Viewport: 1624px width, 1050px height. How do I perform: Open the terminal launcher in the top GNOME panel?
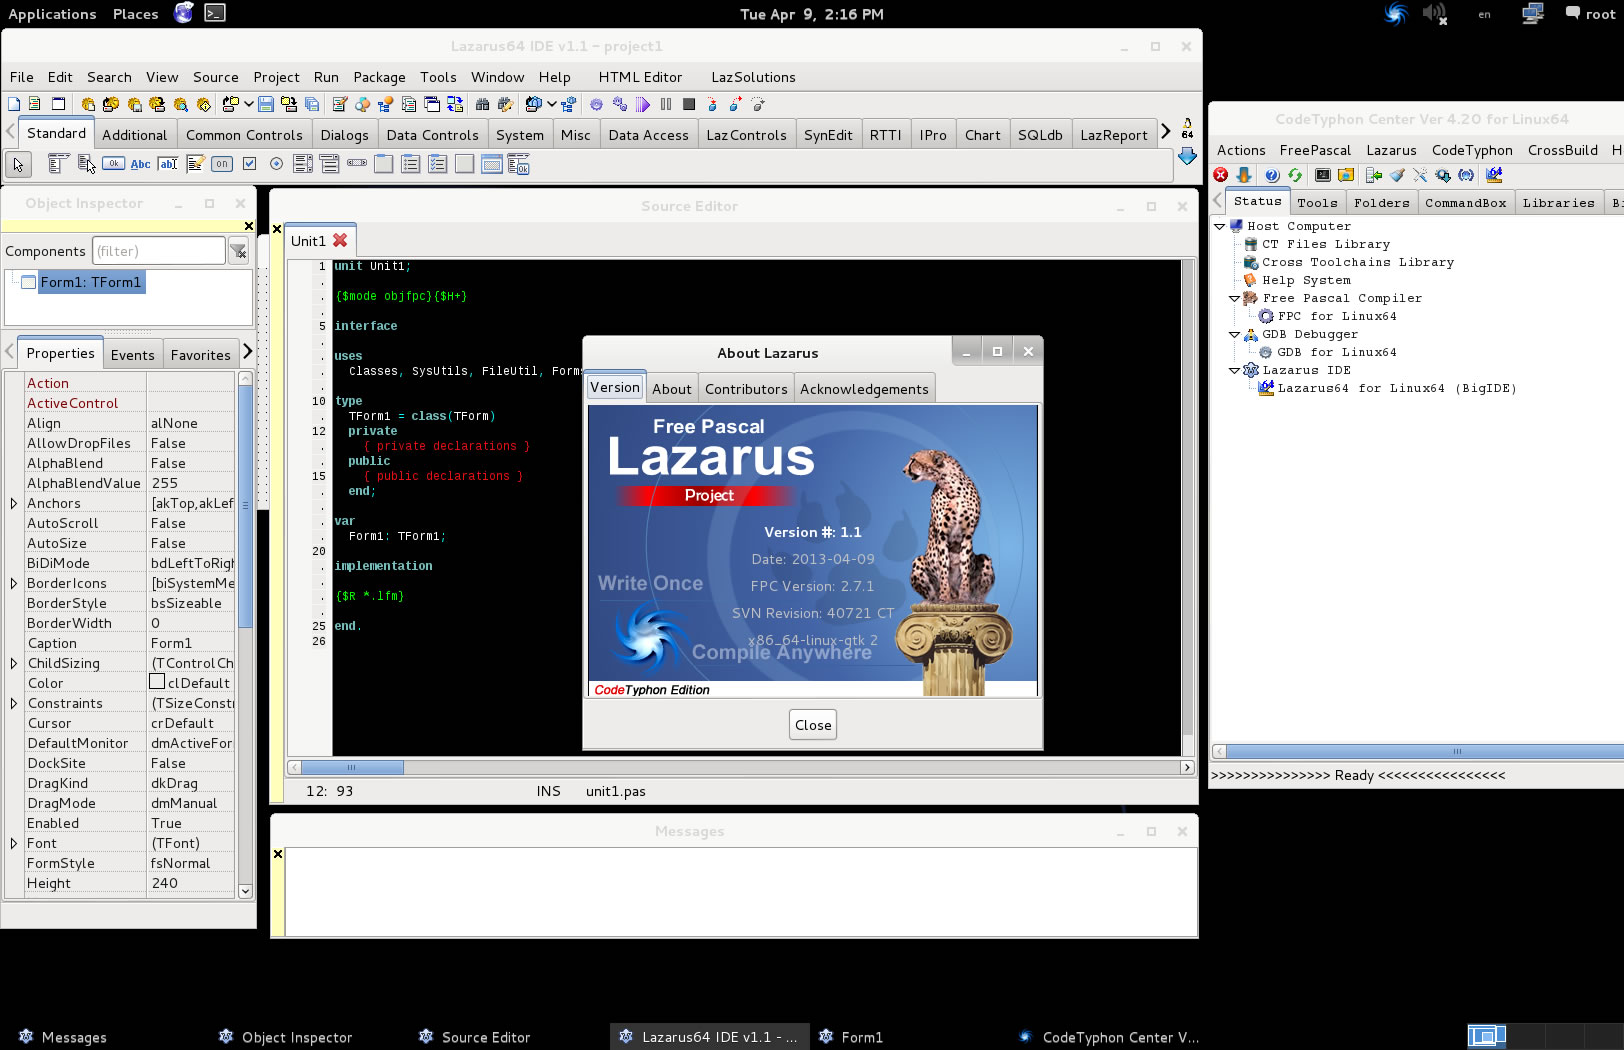(x=215, y=13)
